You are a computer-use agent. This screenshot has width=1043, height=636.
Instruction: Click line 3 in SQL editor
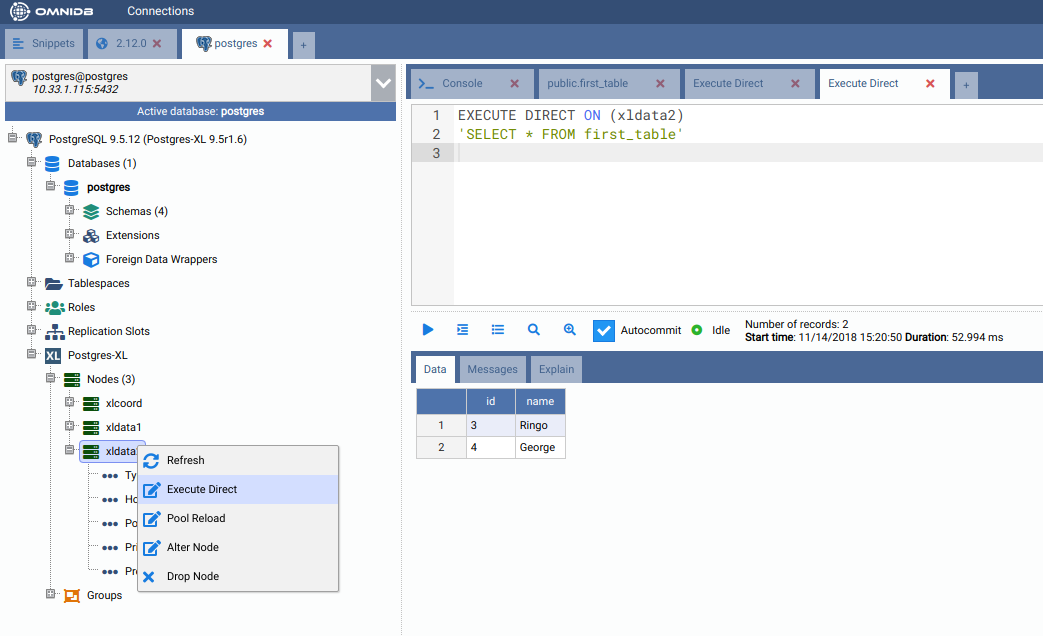pos(700,153)
